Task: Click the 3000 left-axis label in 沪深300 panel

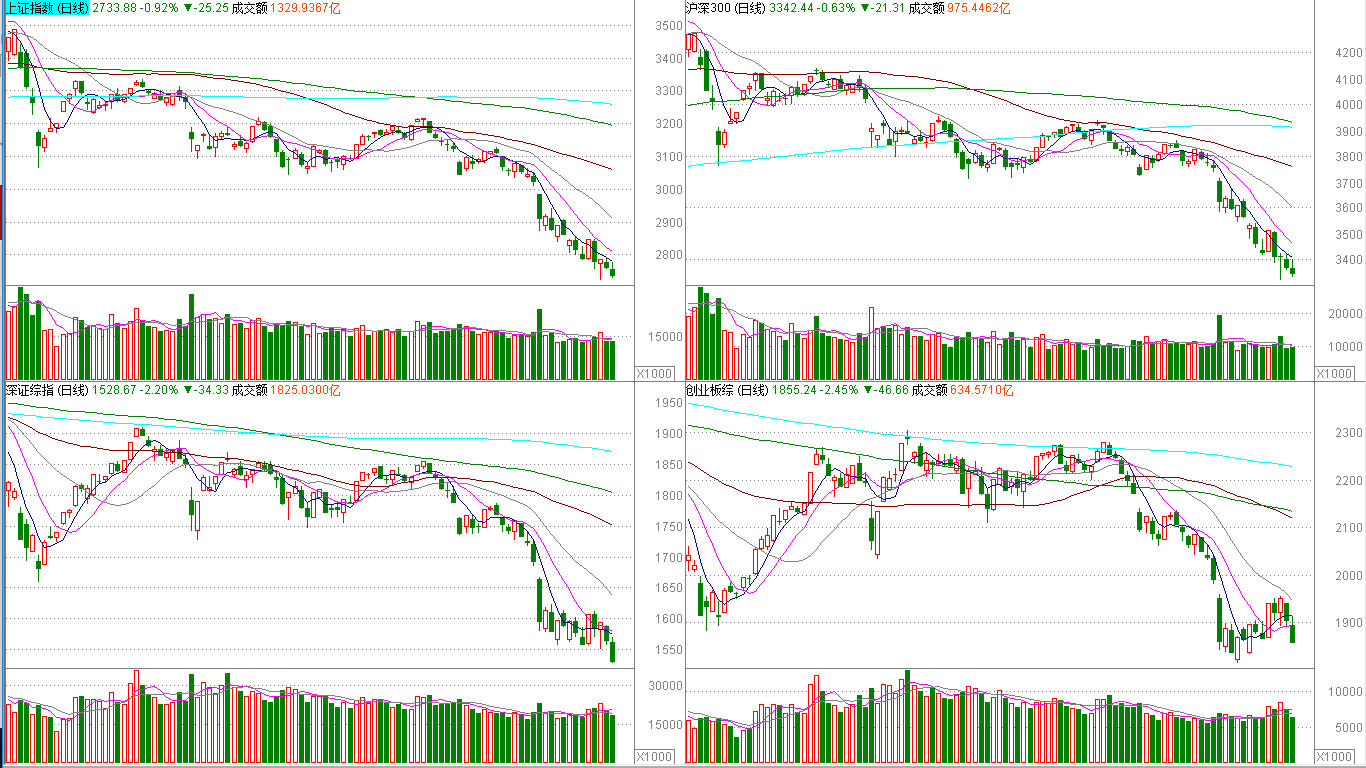Action: point(669,190)
